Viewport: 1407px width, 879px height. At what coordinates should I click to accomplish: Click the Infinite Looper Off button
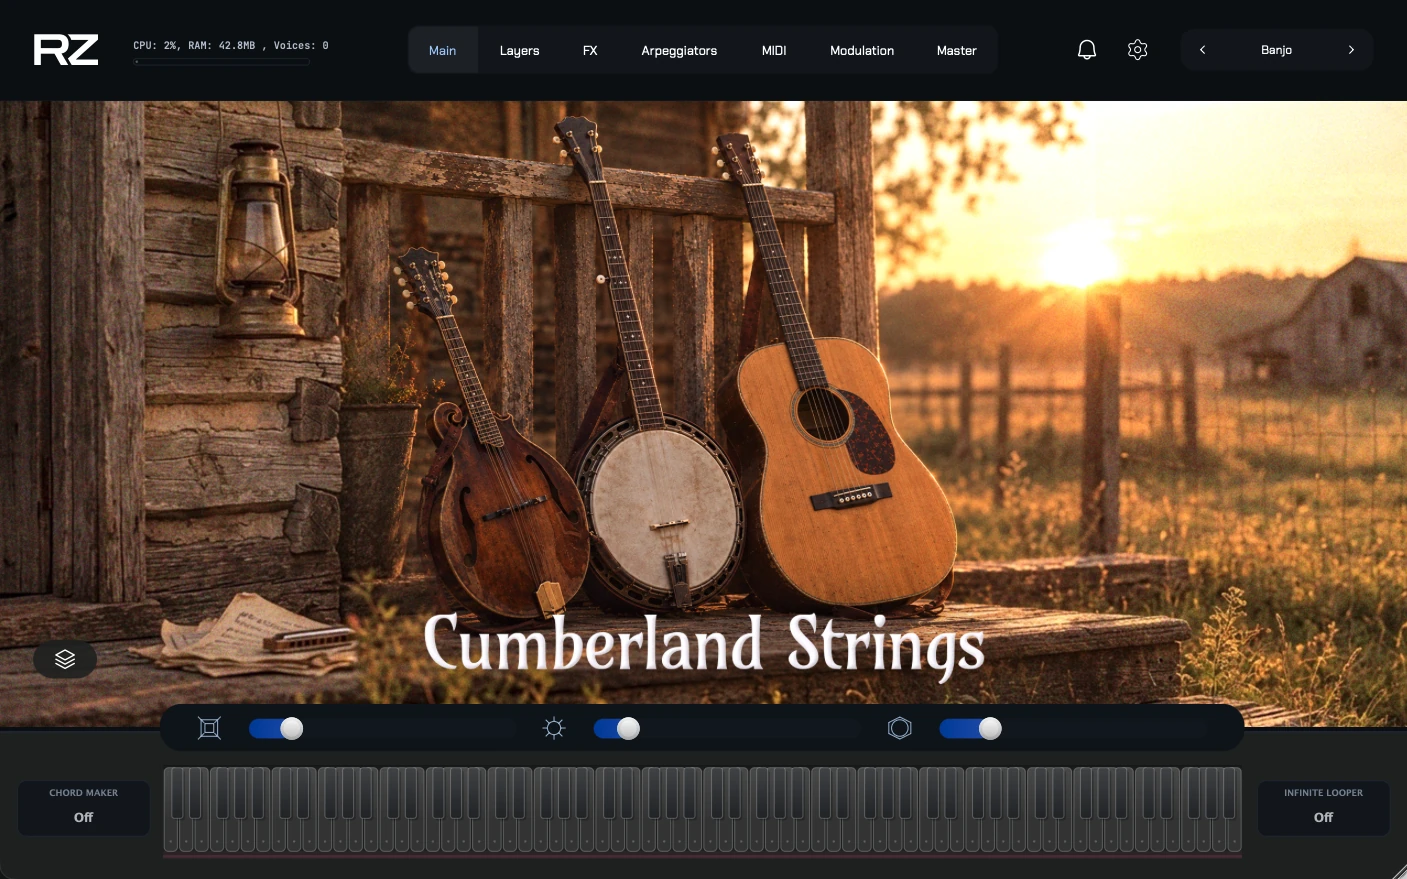(x=1323, y=808)
